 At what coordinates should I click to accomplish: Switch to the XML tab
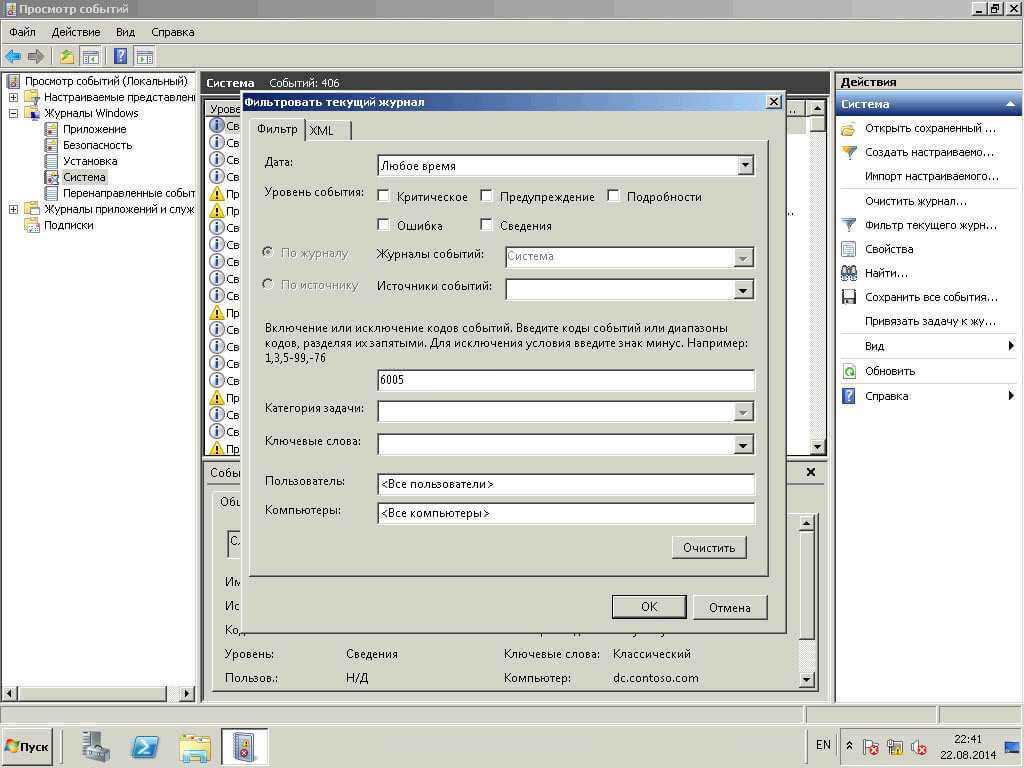click(322, 131)
